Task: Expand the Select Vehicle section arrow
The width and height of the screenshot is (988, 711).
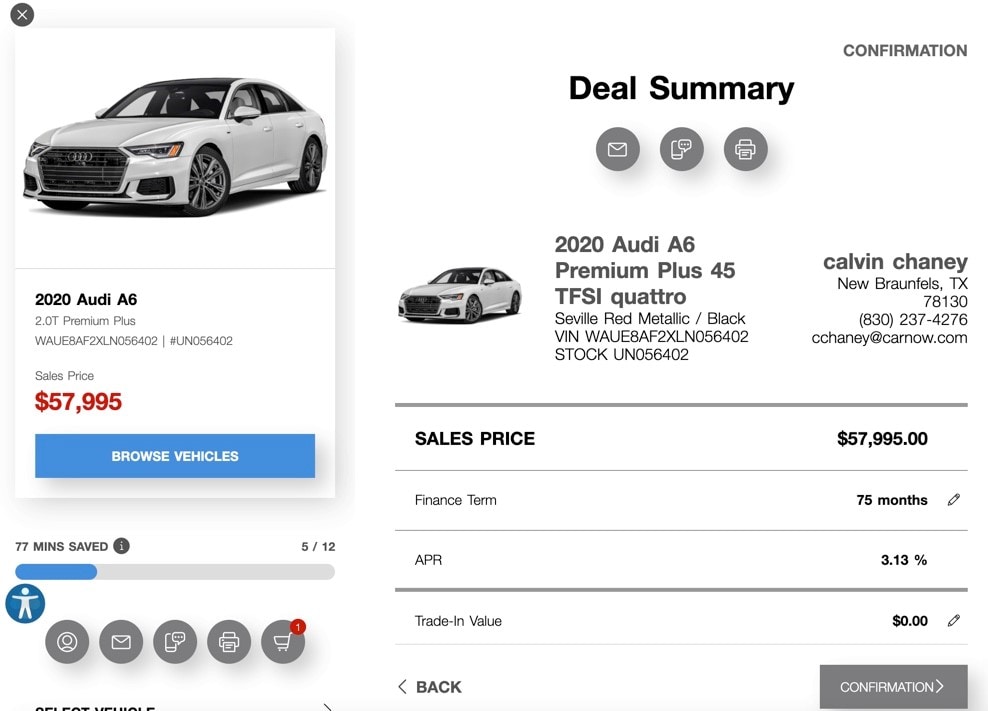Action: [327, 707]
